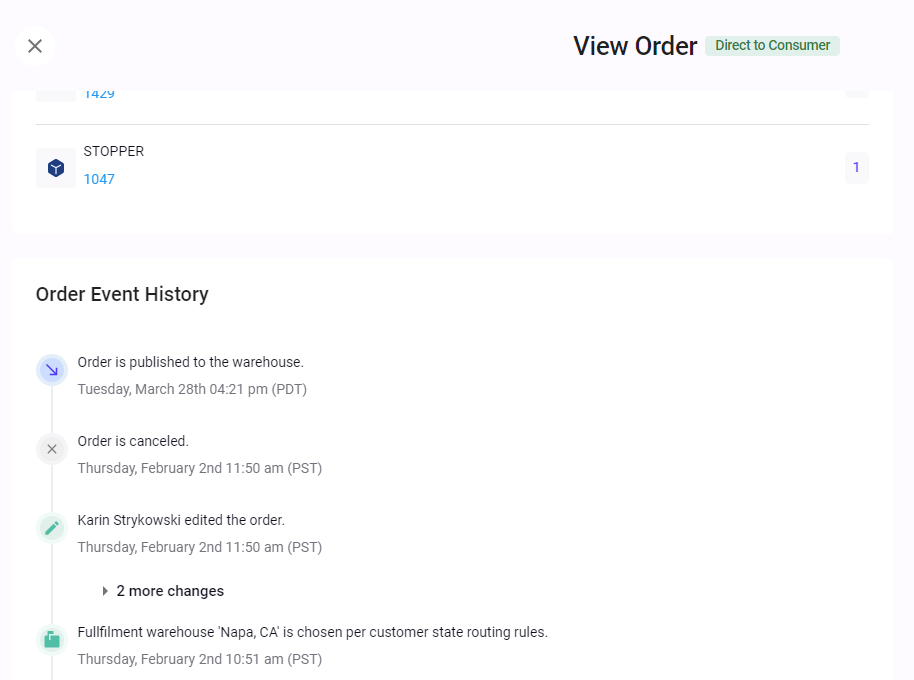Select the 'Order is canceled' event text
Viewport: 914px width, 680px height.
pyautogui.click(x=133, y=441)
